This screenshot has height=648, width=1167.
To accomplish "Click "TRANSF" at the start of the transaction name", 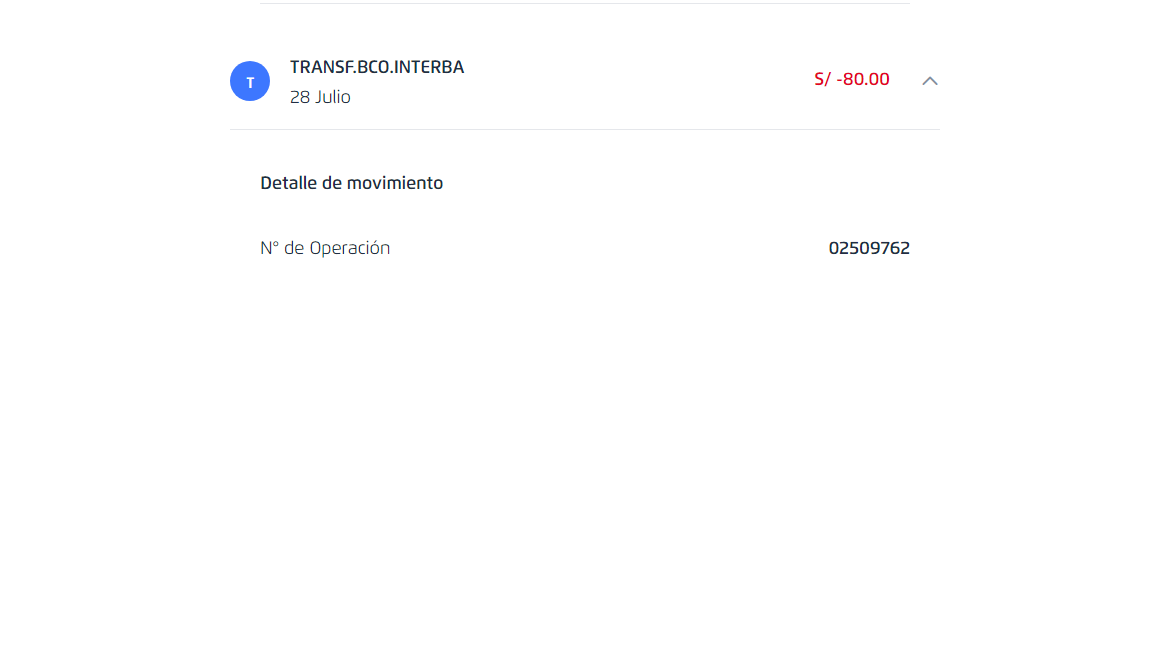I will (x=320, y=67).
